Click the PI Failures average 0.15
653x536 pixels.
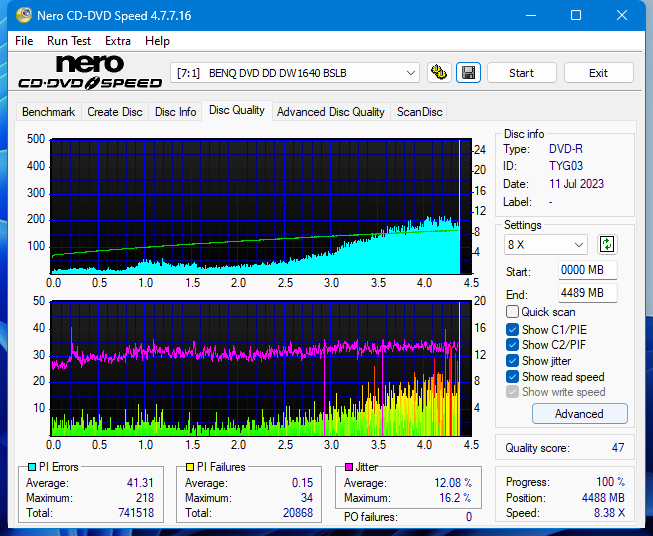coord(302,483)
